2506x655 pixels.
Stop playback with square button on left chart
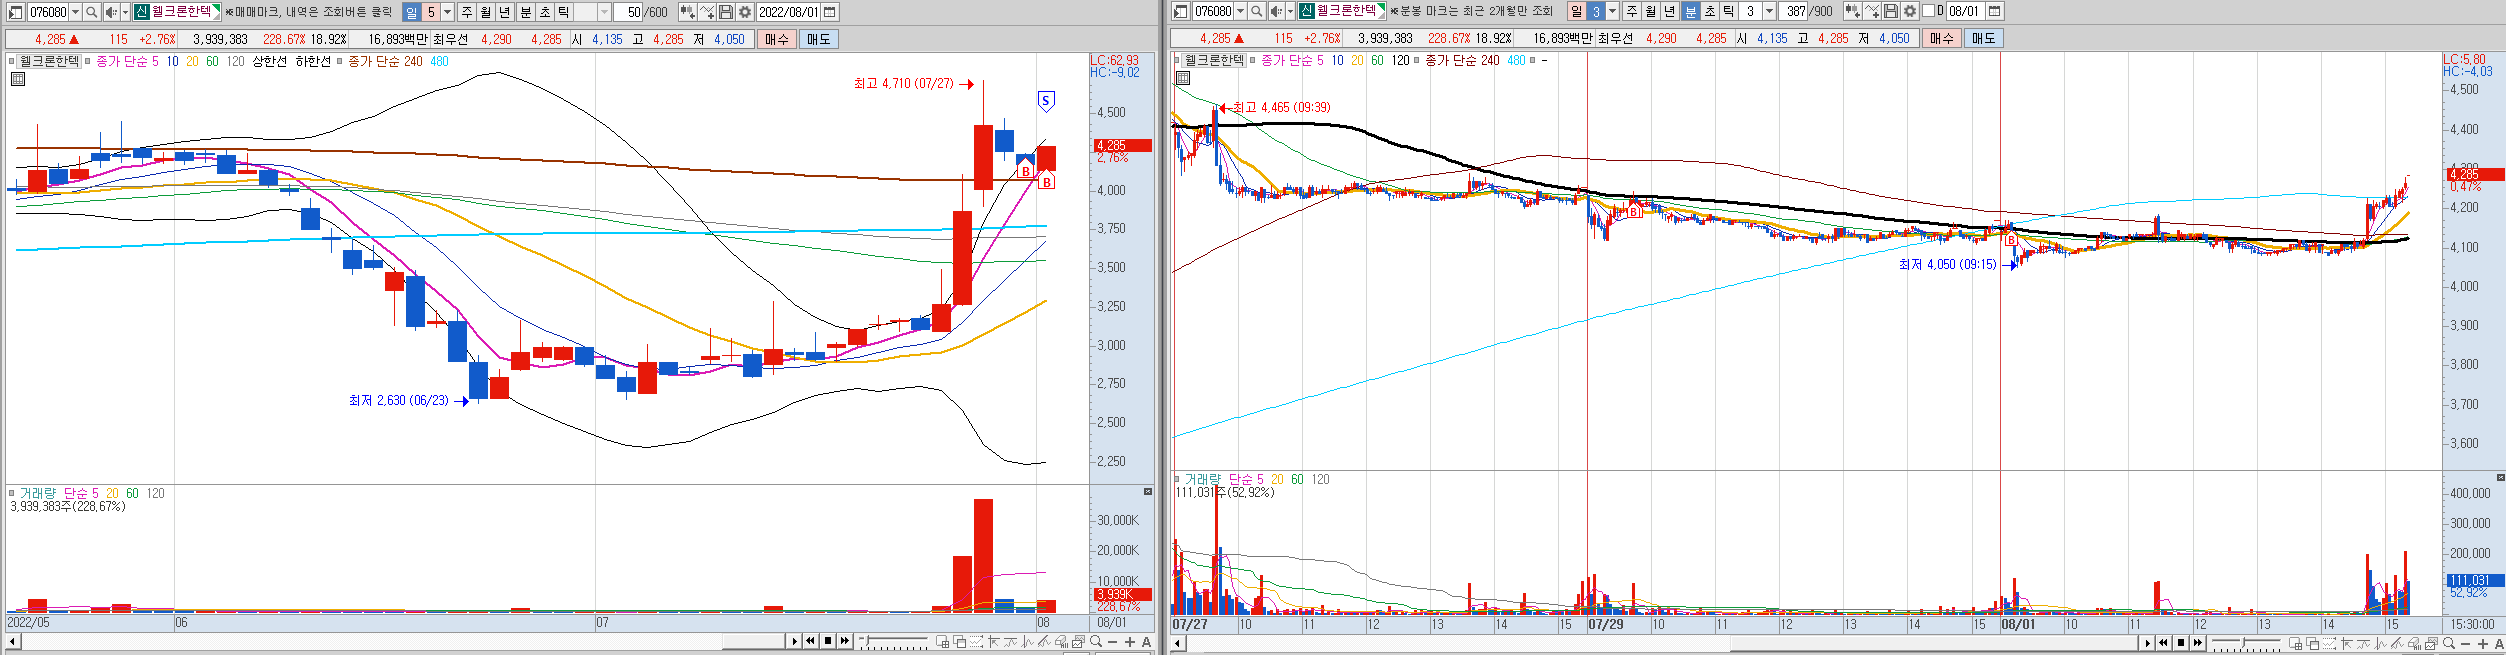pos(827,641)
